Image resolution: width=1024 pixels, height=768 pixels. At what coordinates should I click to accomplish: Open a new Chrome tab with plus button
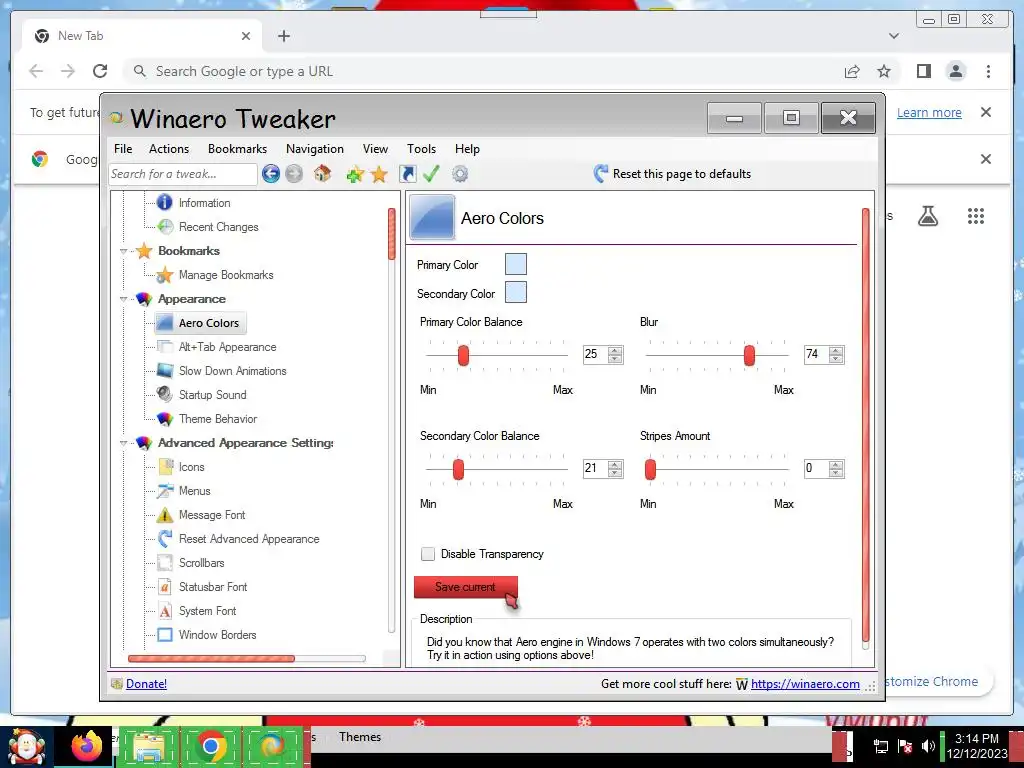point(283,36)
